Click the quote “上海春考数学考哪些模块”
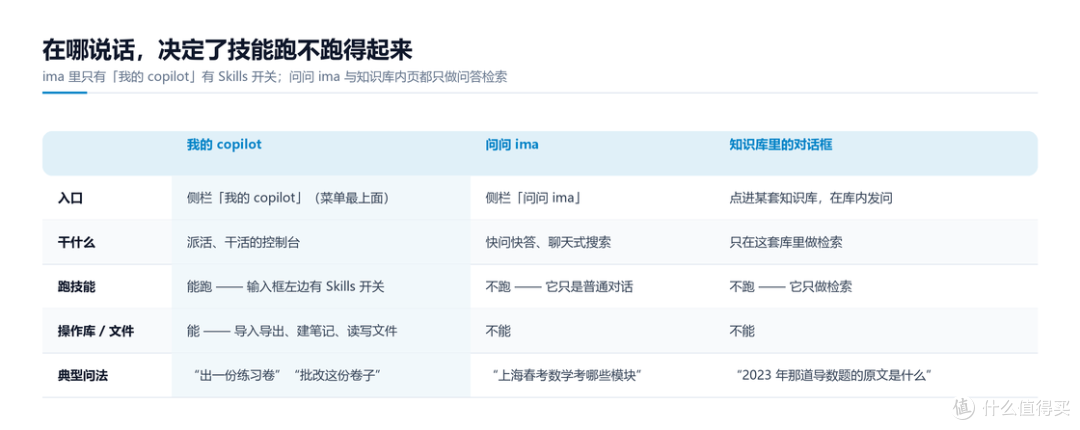Viewport: 1080px width, 430px height. coord(568,376)
